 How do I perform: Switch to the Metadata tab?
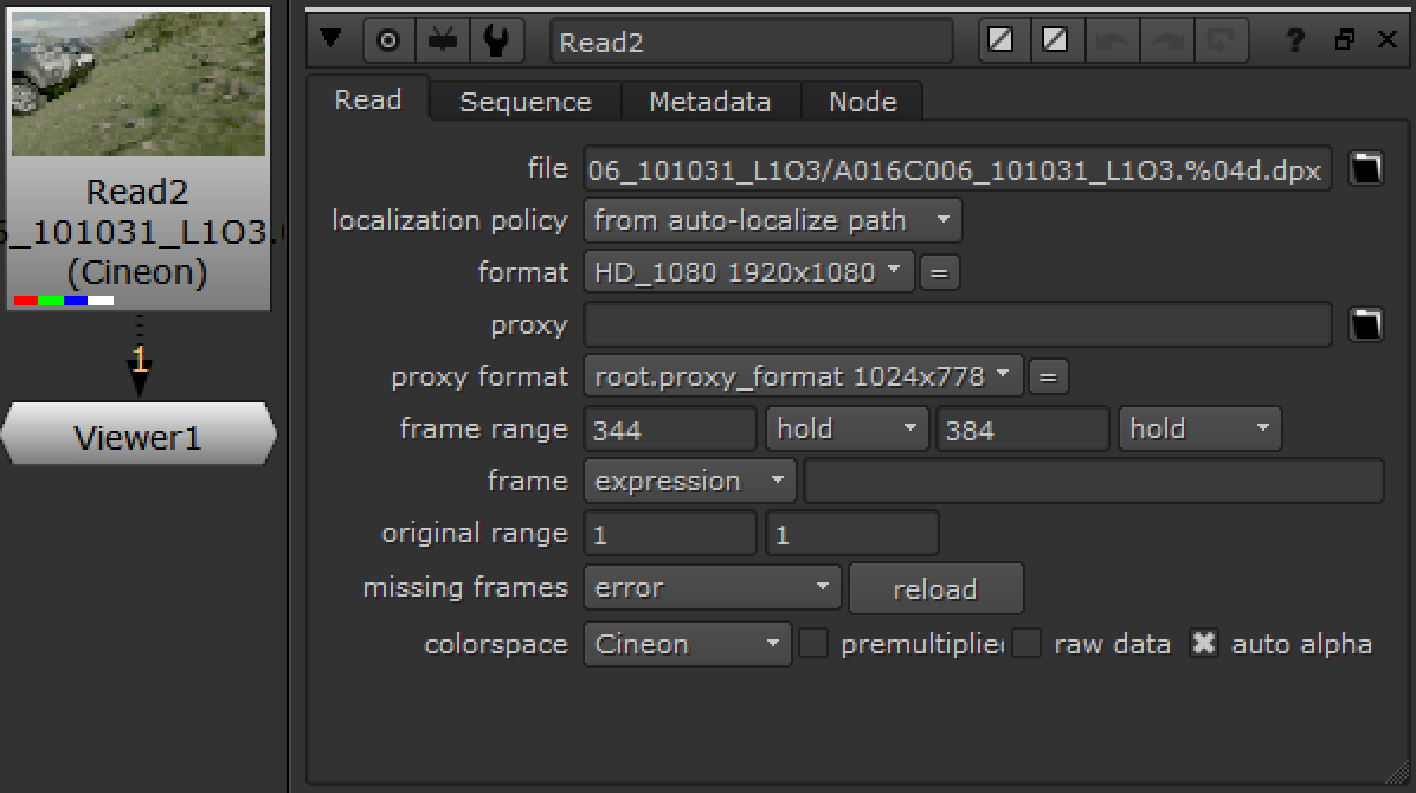coord(710,102)
